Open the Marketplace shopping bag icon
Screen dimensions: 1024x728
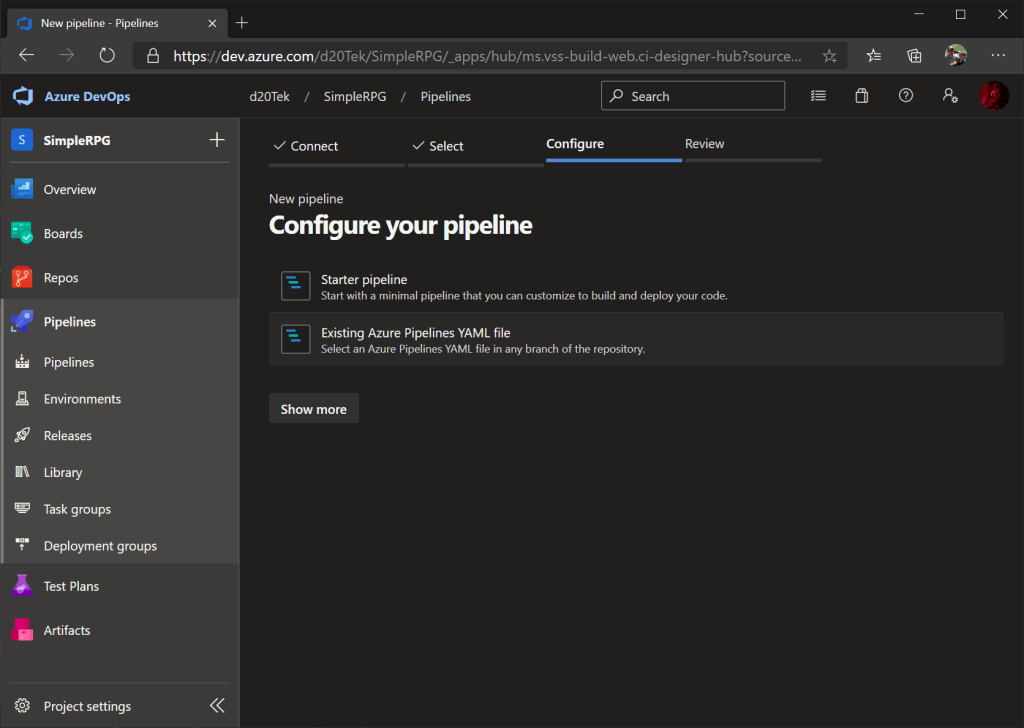click(862, 96)
